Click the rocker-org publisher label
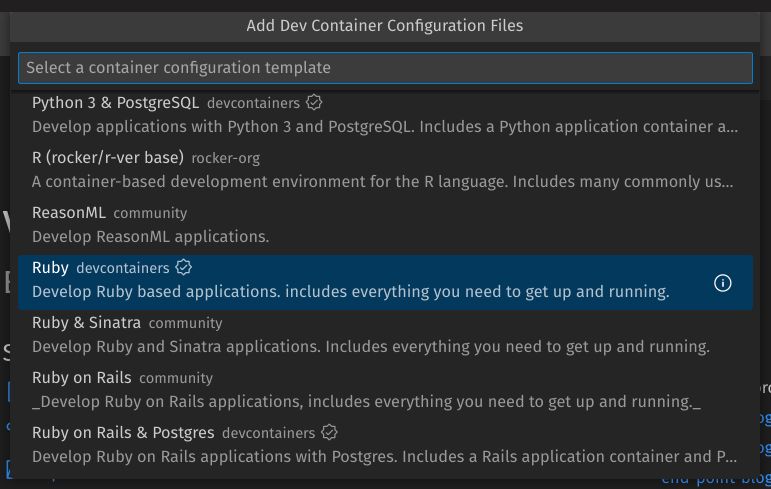Viewport: 771px width, 489px height. point(225,158)
